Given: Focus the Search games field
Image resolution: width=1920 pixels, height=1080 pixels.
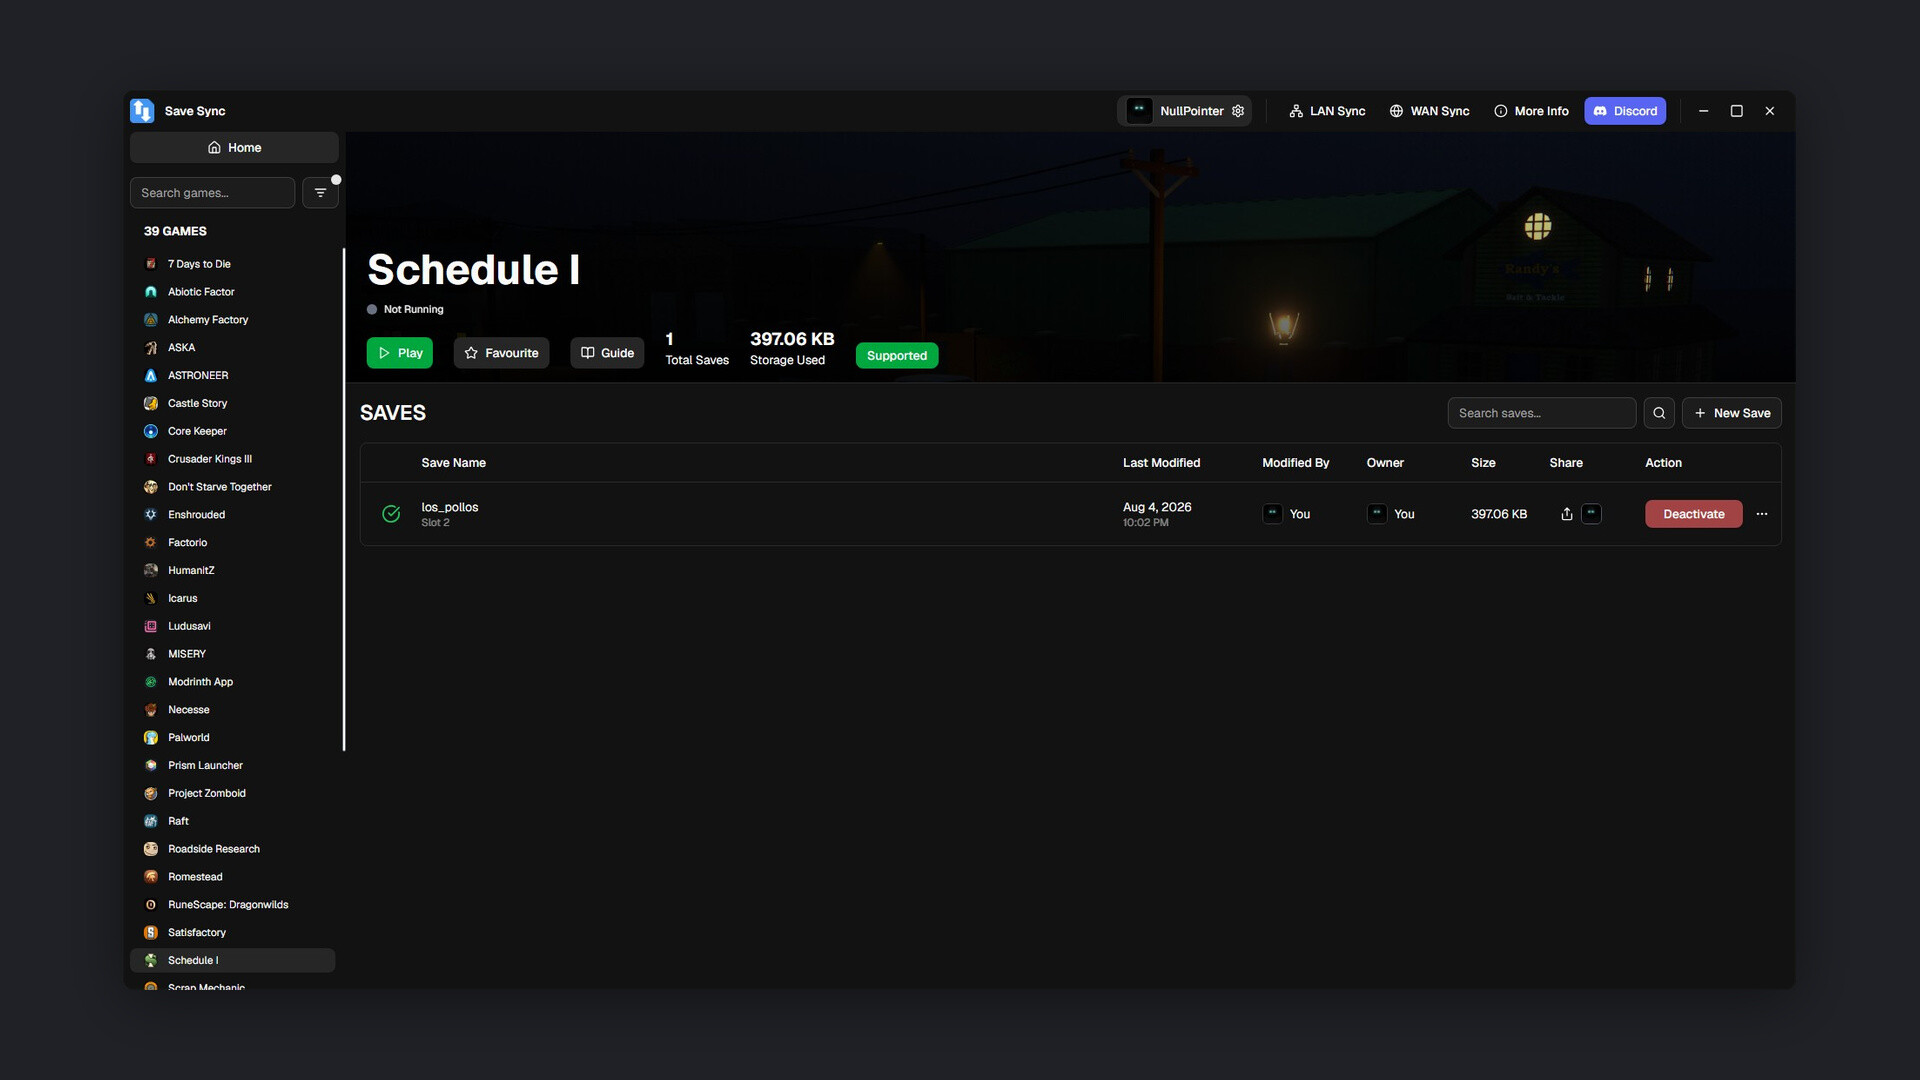Looking at the screenshot, I should (212, 193).
